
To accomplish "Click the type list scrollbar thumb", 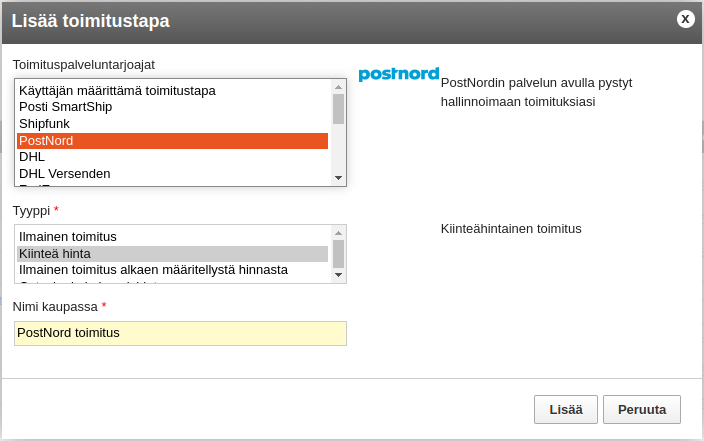I will coord(339,254).
